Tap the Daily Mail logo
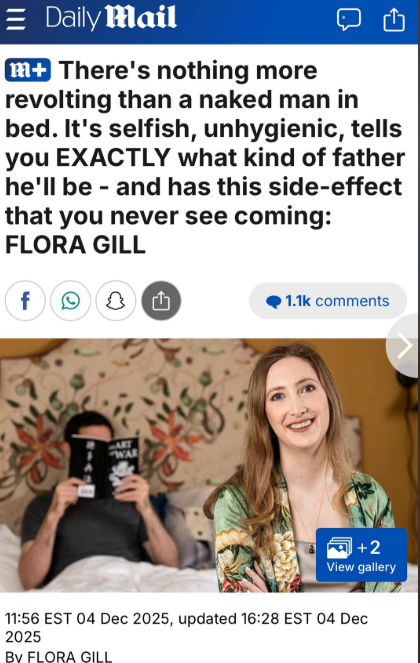 click(111, 18)
